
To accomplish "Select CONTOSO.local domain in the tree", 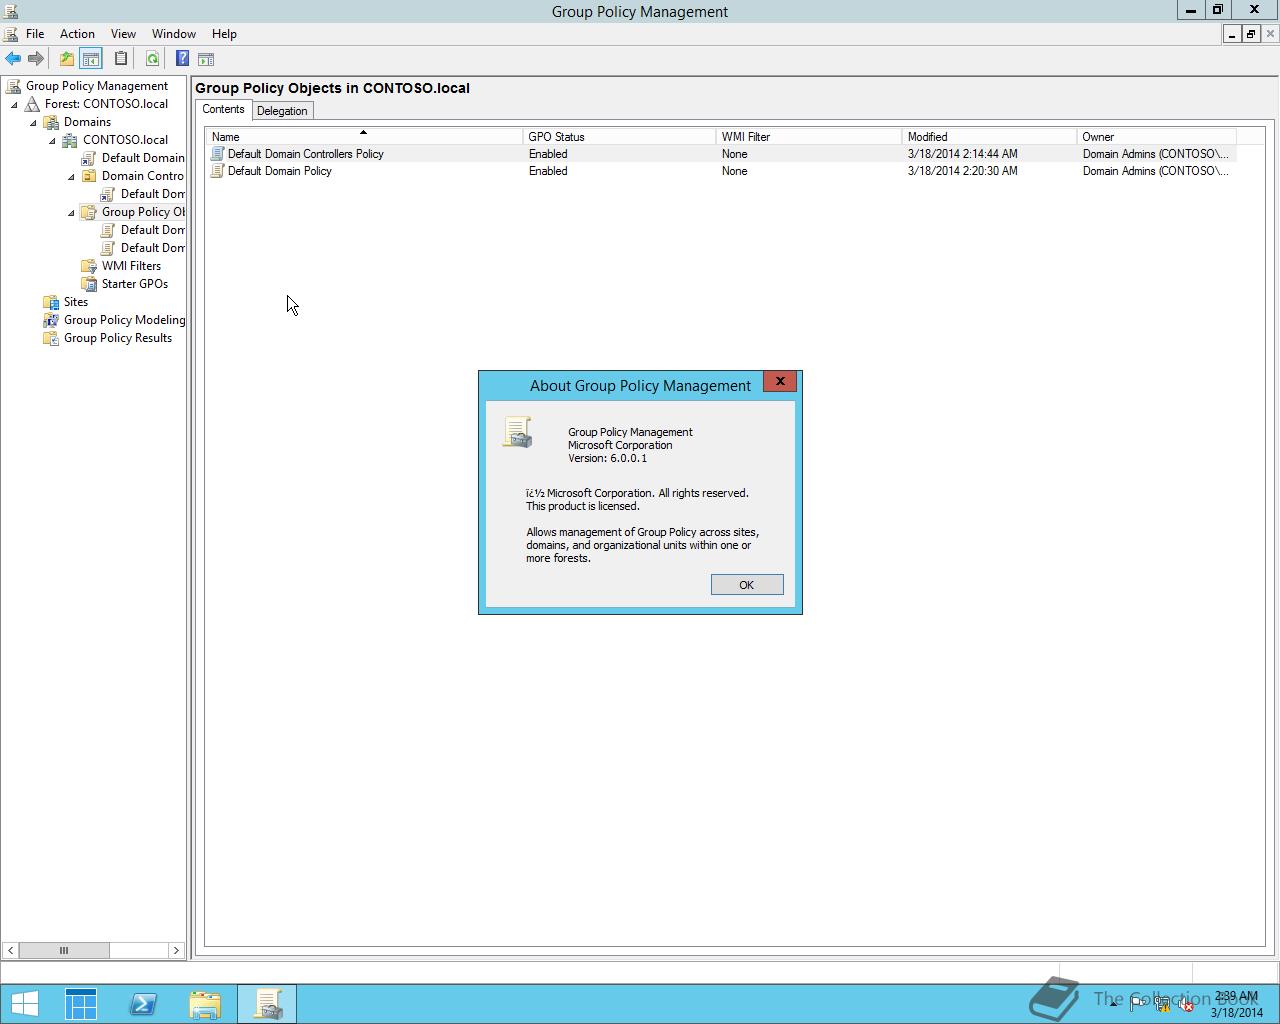I will click(x=125, y=140).
